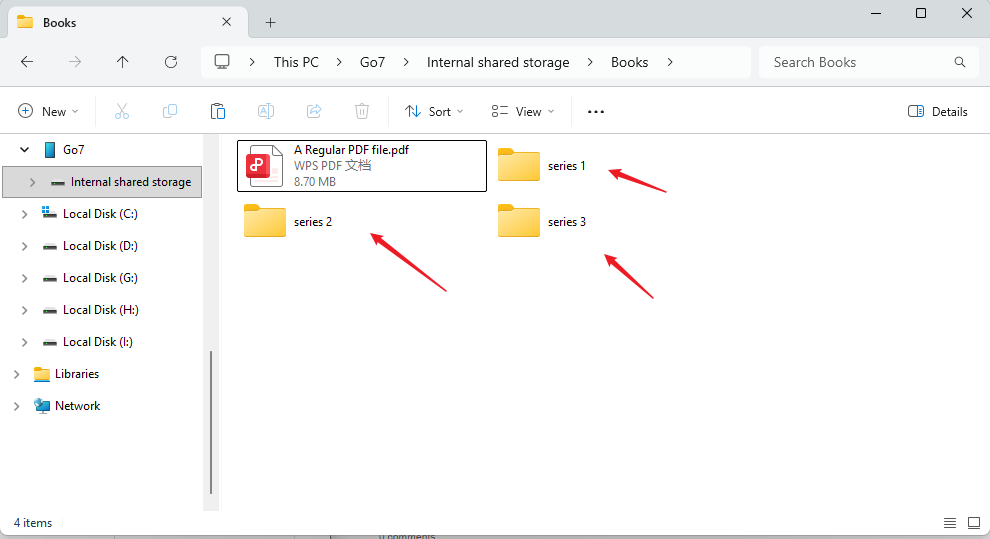Navigate back to previous folder
This screenshot has width=990, height=539.
pyautogui.click(x=27, y=62)
